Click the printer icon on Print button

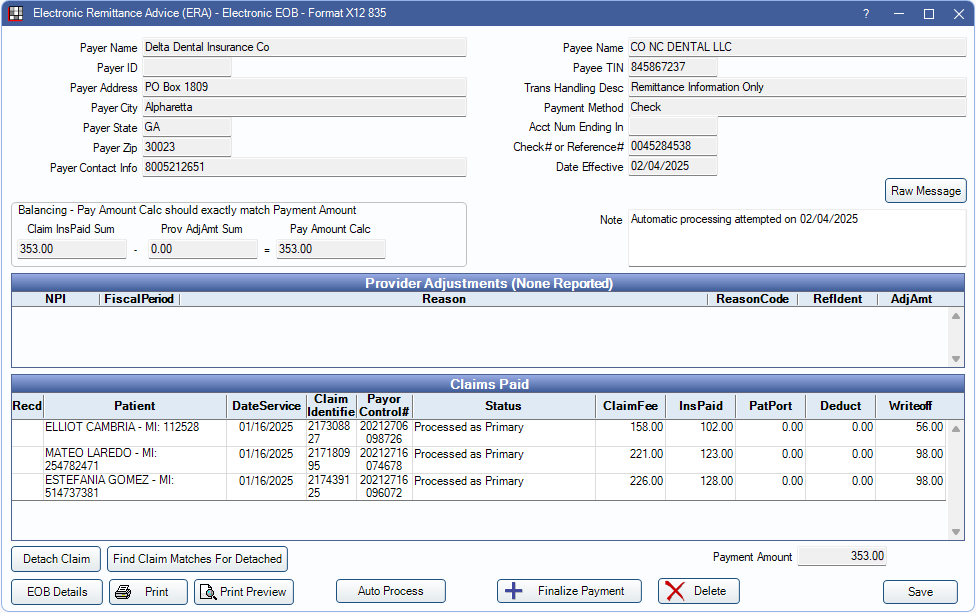pyautogui.click(x=123, y=592)
